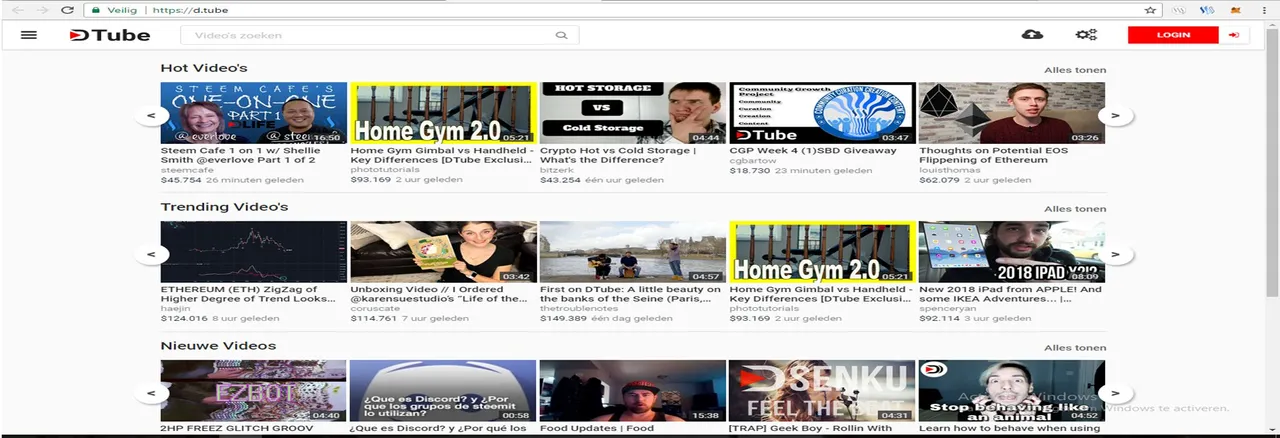Click the blue Steem extension icon
This screenshot has width=1280, height=438.
[x=1207, y=10]
